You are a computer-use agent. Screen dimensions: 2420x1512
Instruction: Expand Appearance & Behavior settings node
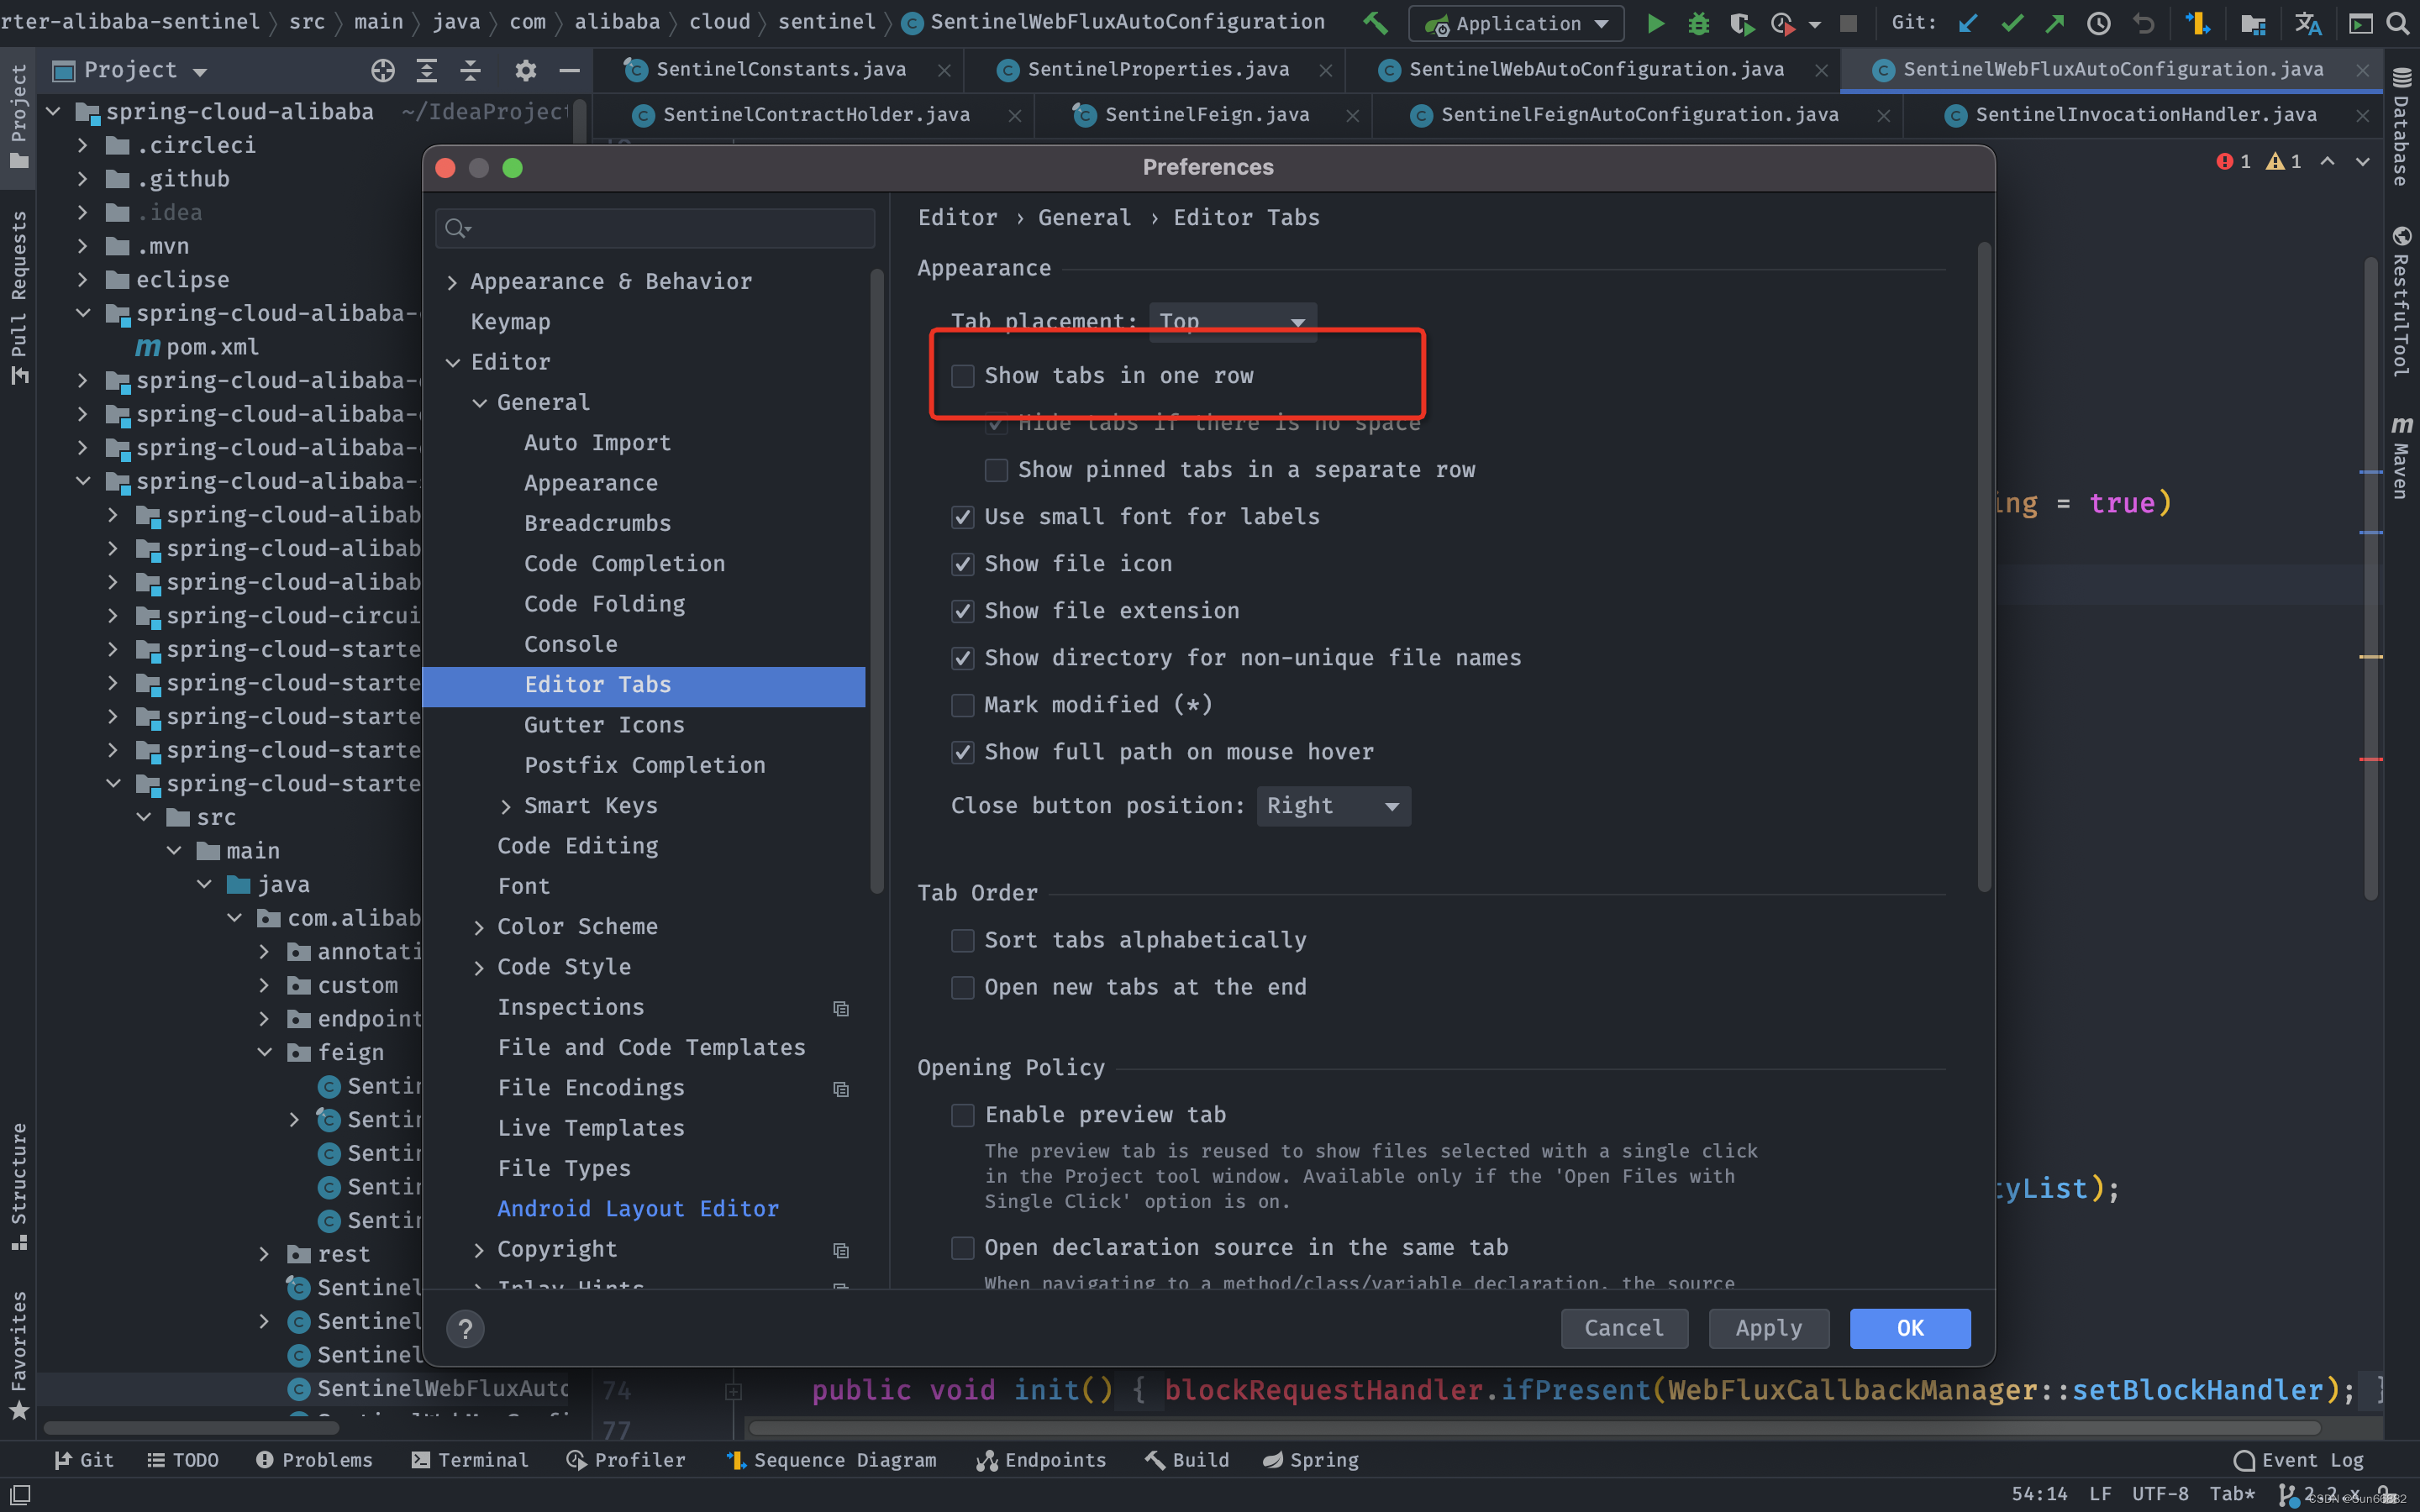[x=452, y=282]
